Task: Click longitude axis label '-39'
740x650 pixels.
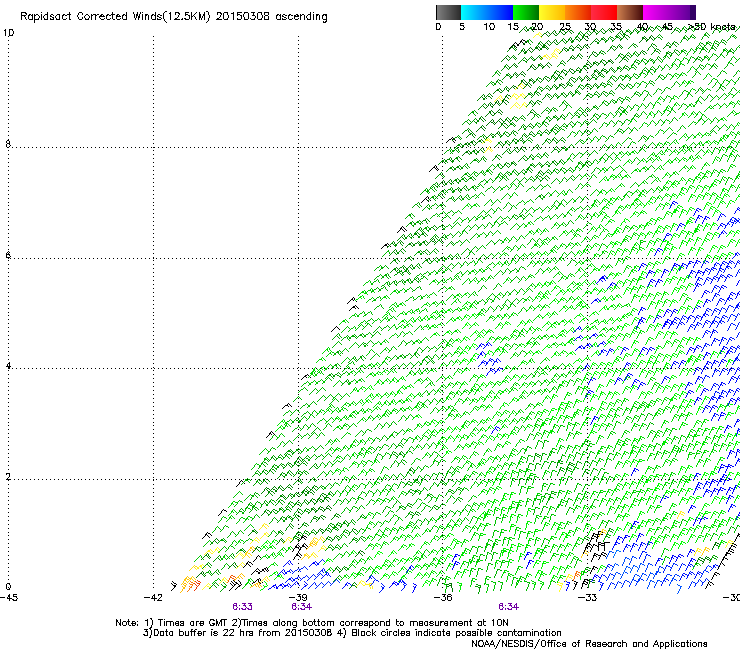Action: point(298,598)
